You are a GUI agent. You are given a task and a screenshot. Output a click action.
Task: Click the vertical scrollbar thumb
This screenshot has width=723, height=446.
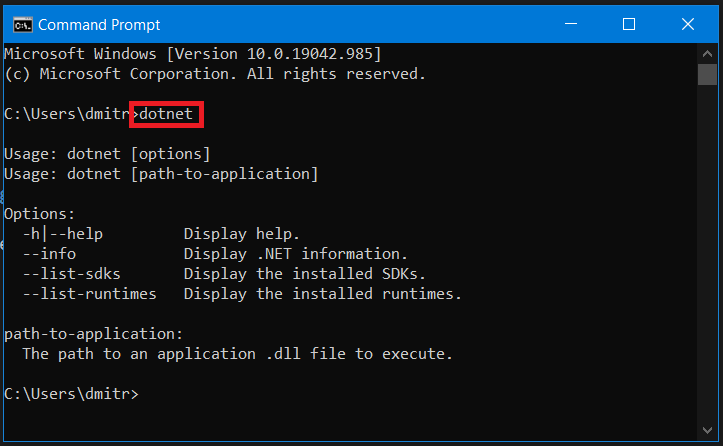tap(706, 75)
